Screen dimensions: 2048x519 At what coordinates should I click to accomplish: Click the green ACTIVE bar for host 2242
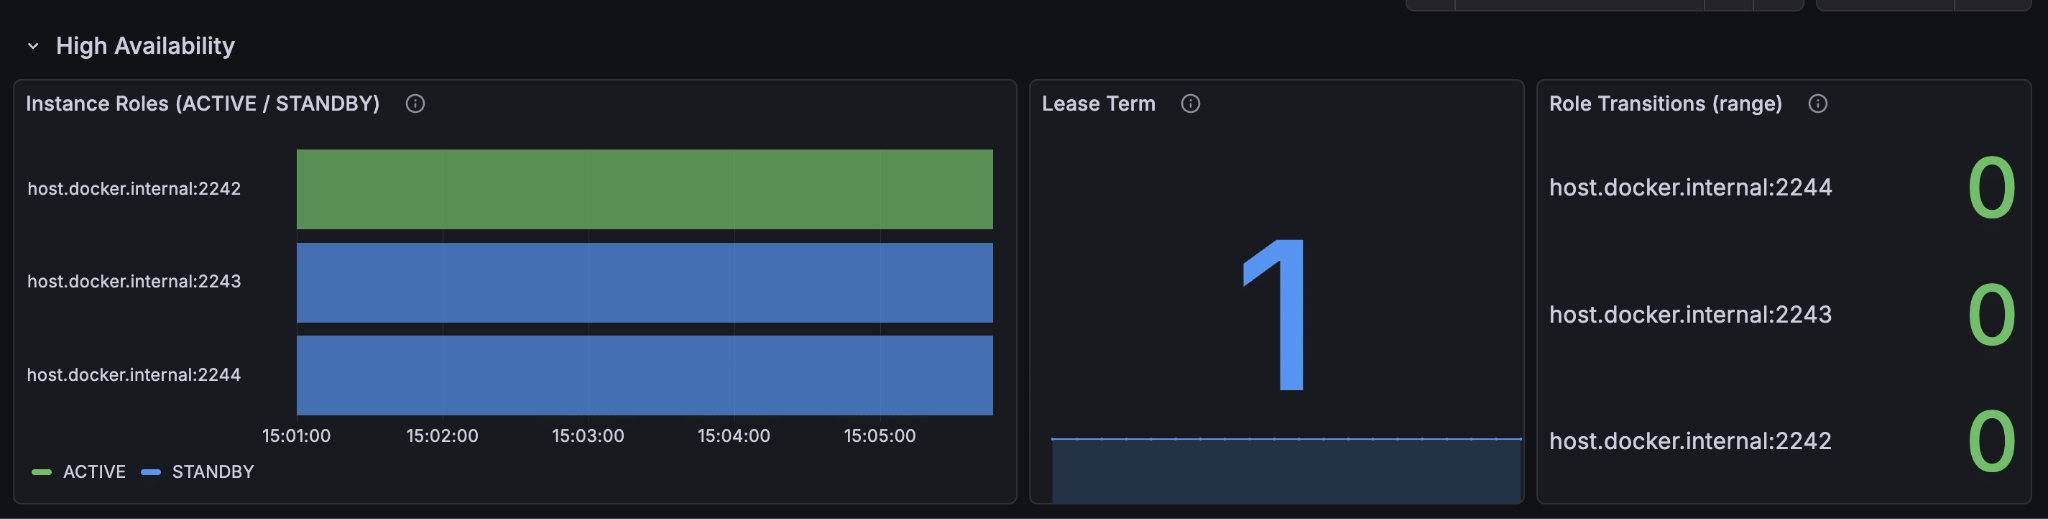645,189
